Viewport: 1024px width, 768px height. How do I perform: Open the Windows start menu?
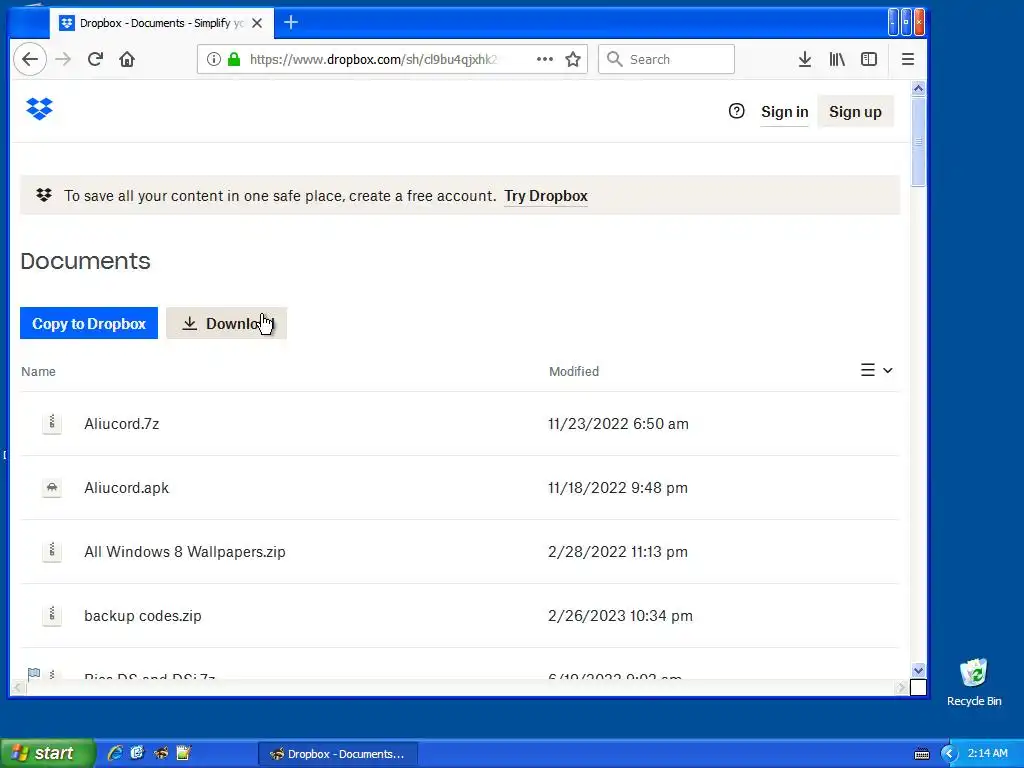click(x=47, y=753)
